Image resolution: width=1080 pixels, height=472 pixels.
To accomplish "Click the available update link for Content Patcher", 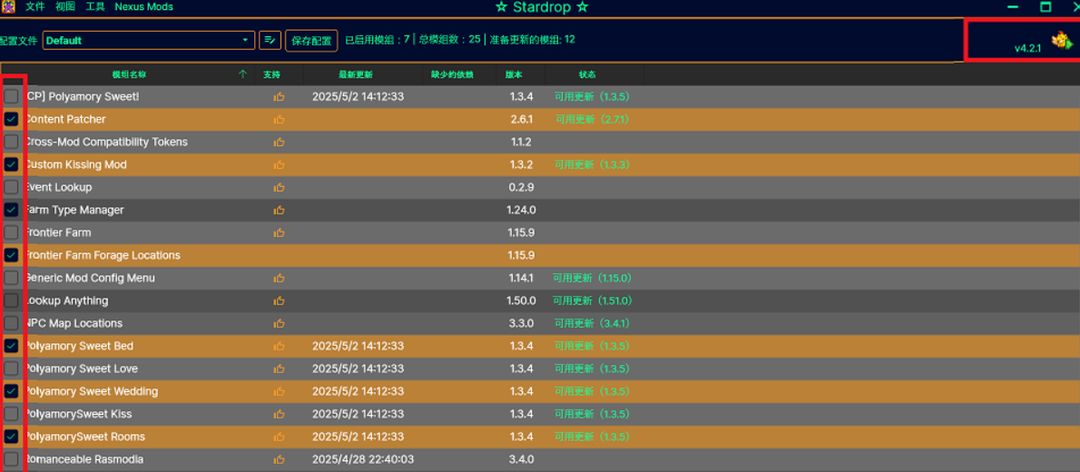I will click(x=592, y=119).
